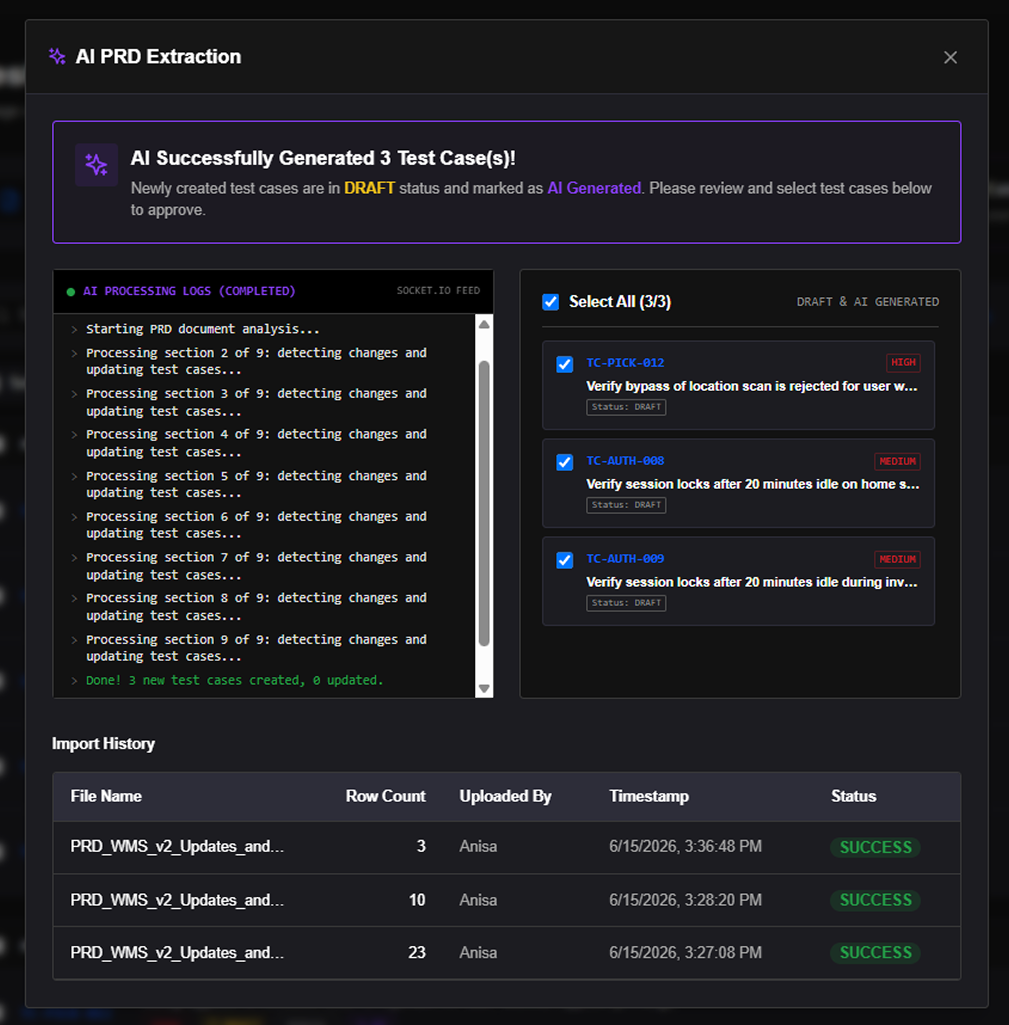Click Status: DRAFT tag under TC-AUTH-008

(626, 505)
